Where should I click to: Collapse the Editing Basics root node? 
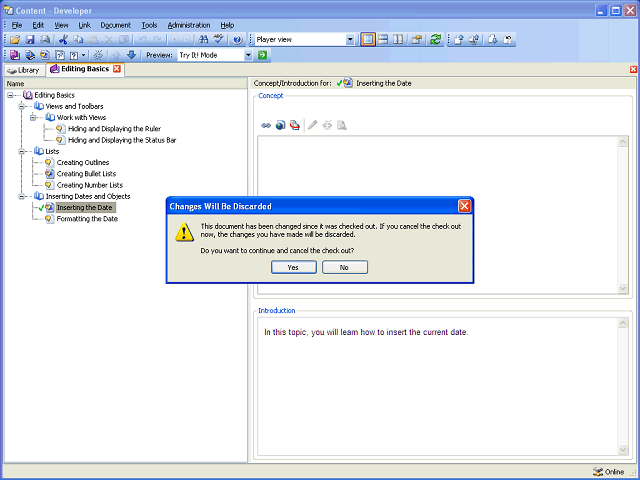(10, 95)
